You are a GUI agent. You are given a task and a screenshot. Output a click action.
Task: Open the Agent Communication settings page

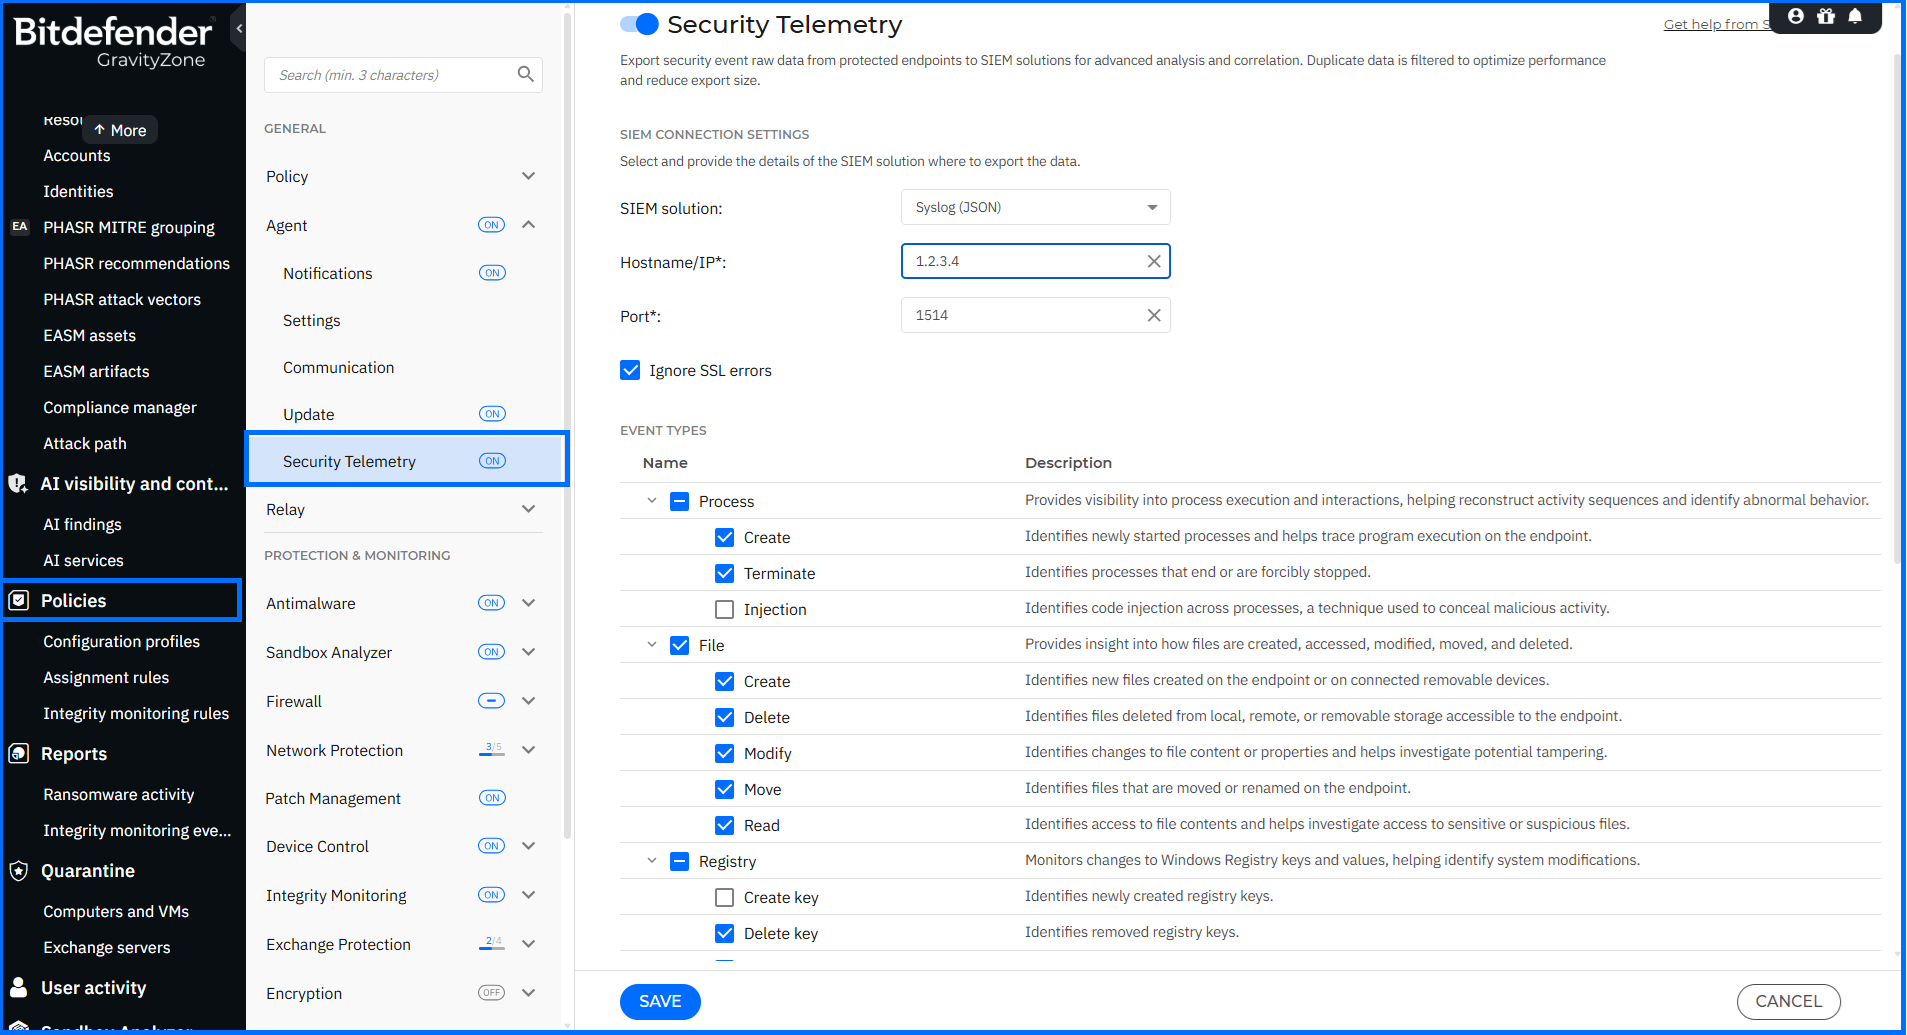coord(339,367)
